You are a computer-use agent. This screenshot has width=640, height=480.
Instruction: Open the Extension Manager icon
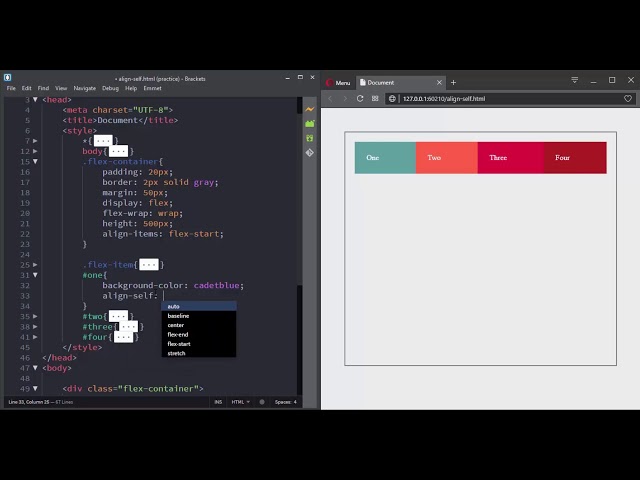310,124
